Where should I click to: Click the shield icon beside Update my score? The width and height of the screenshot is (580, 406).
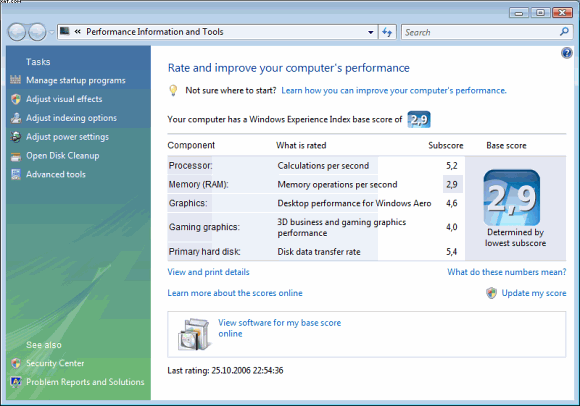[x=491, y=293]
